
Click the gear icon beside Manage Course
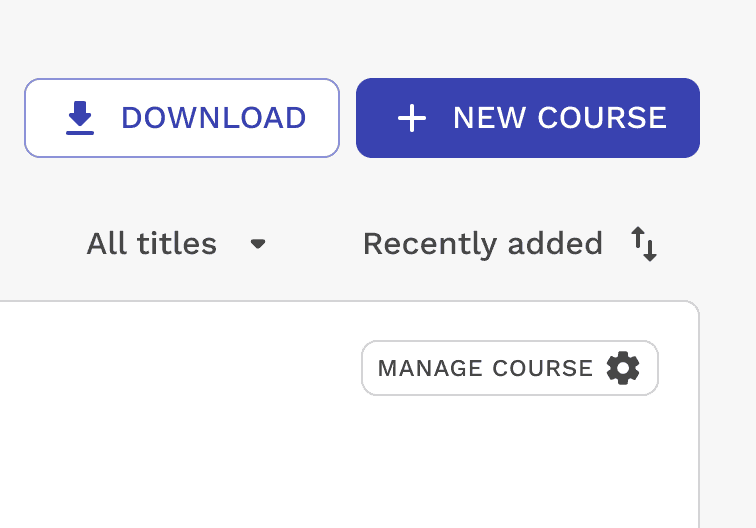(x=623, y=368)
